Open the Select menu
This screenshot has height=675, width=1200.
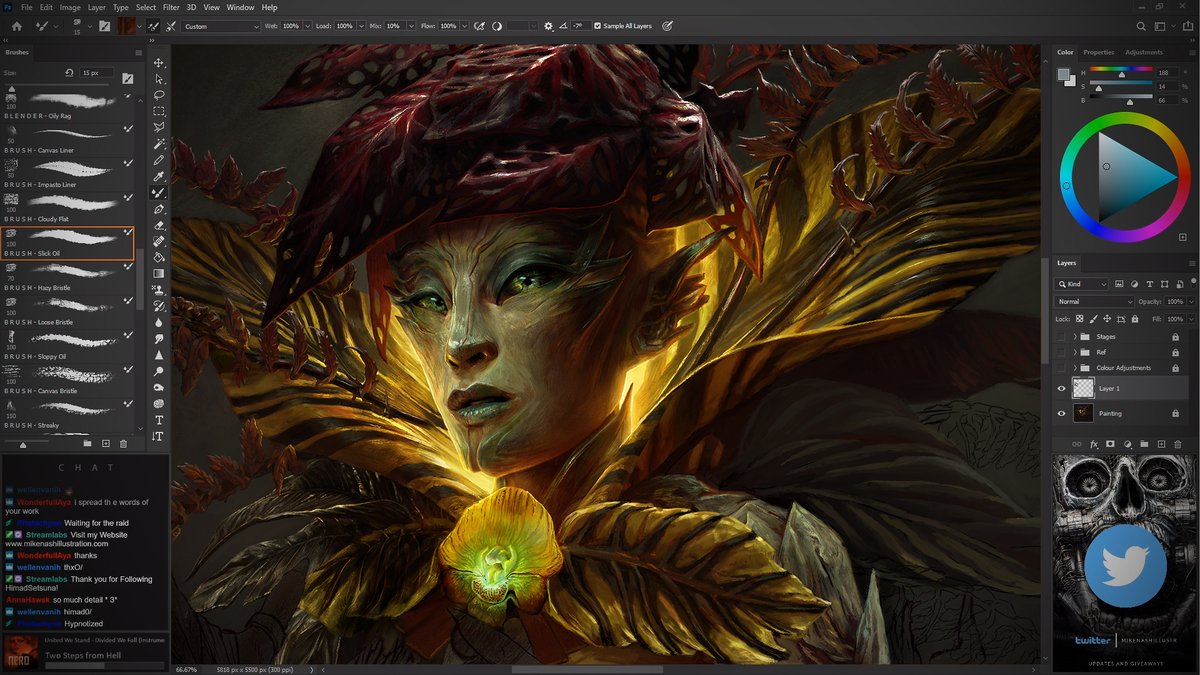point(146,7)
